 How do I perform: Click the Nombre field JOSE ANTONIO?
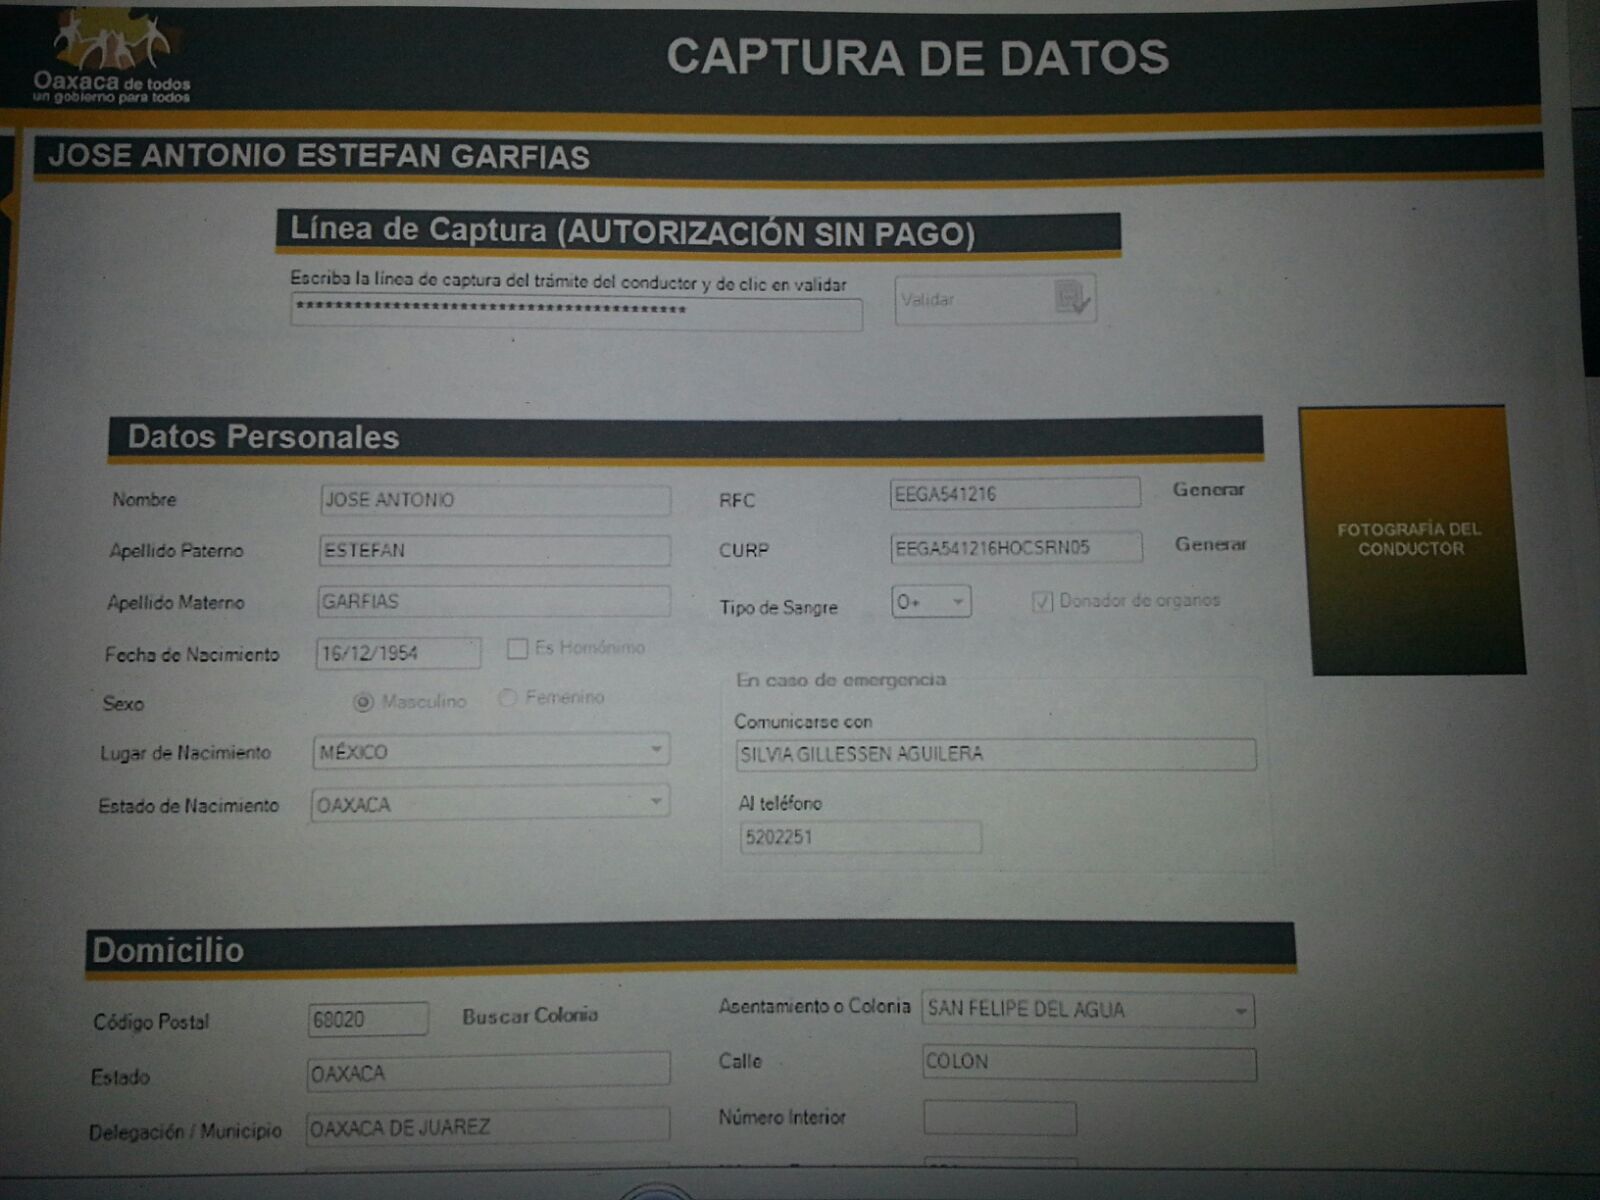click(495, 500)
